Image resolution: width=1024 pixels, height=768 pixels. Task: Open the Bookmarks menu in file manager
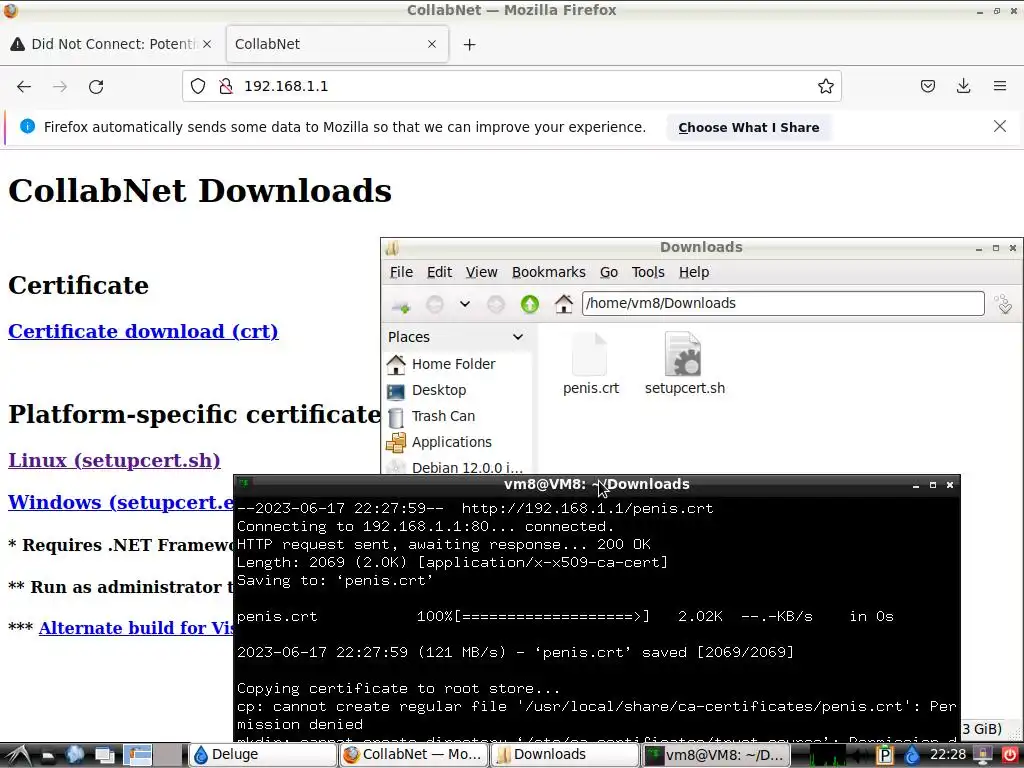coord(549,272)
